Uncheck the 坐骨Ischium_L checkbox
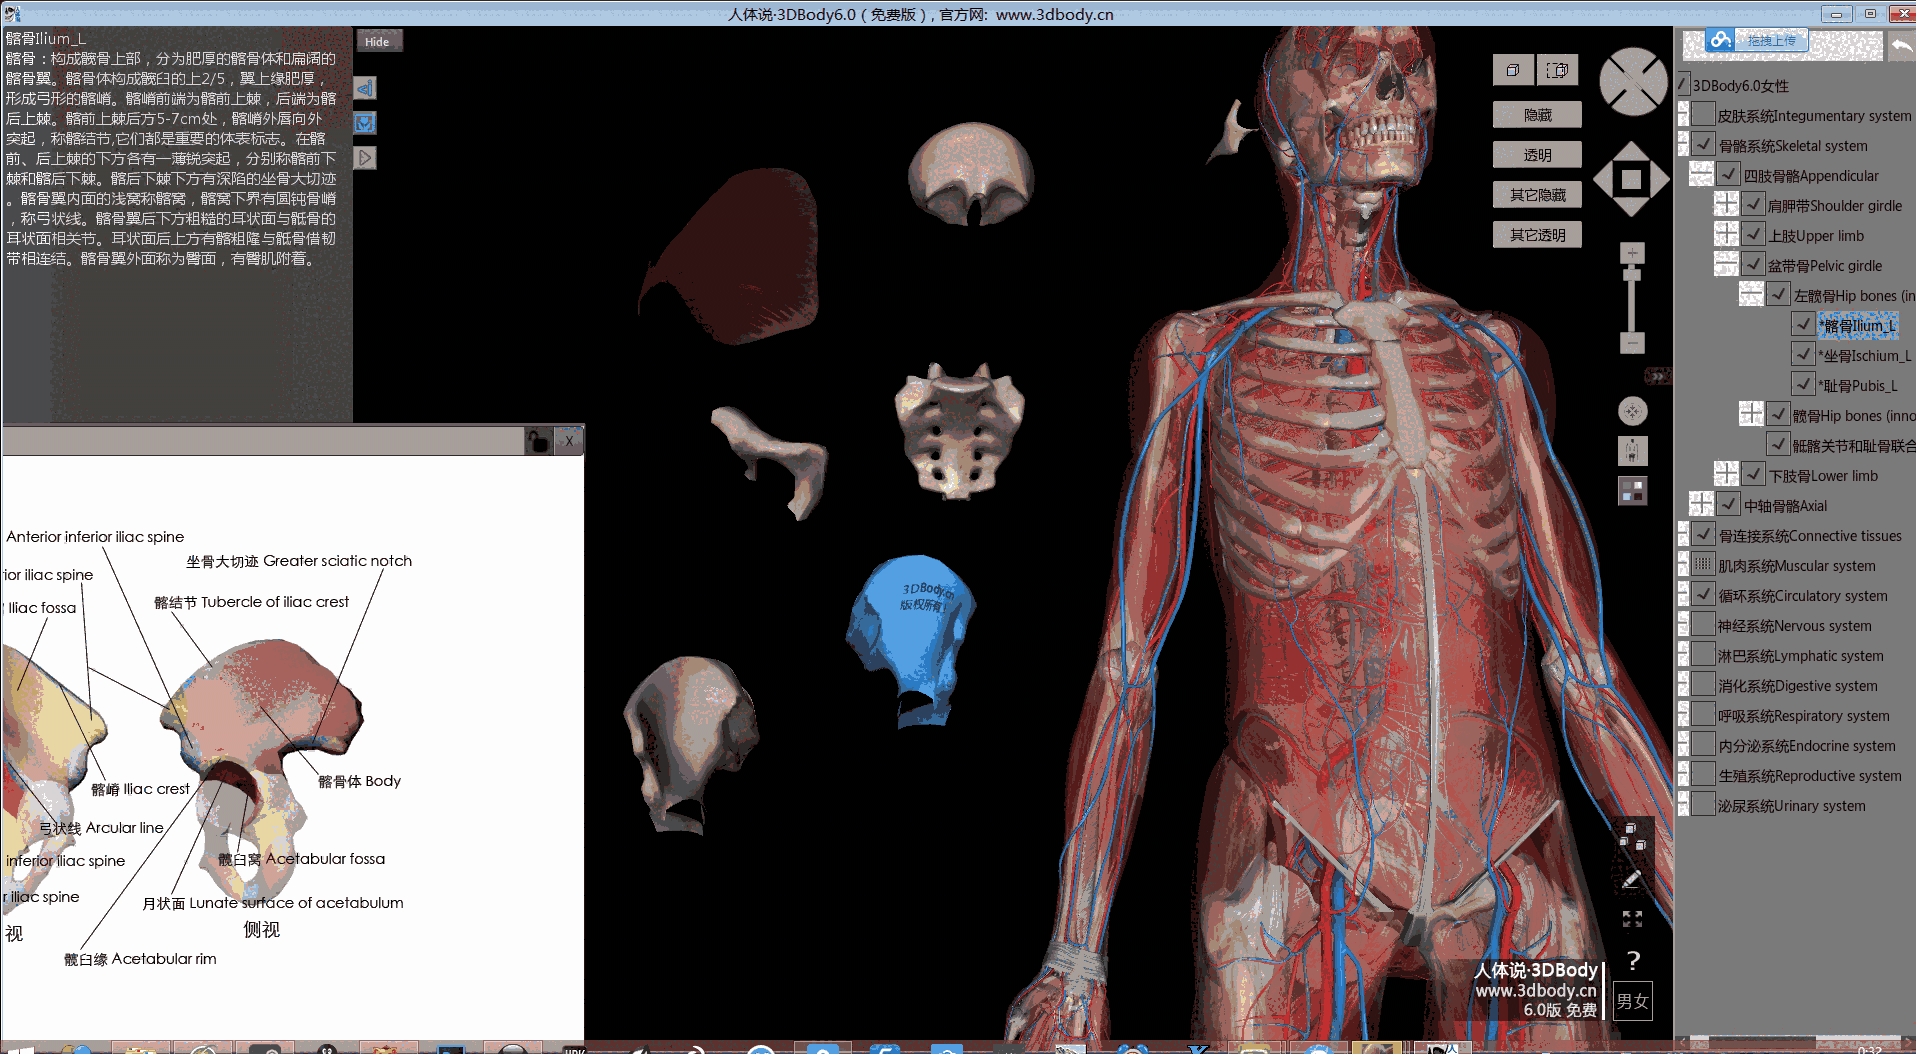 (x=1803, y=355)
